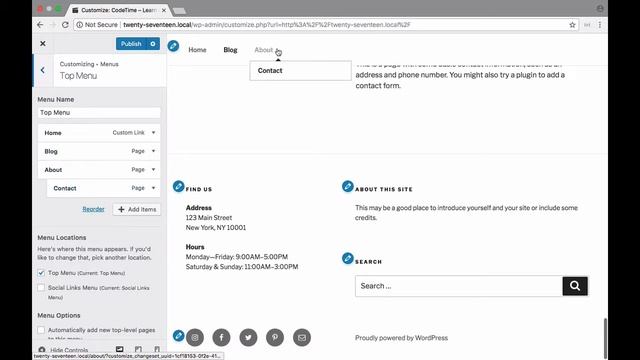Image resolution: width=640 pixels, height=360 pixels.
Task: Click the Publish button
Action: (131, 44)
